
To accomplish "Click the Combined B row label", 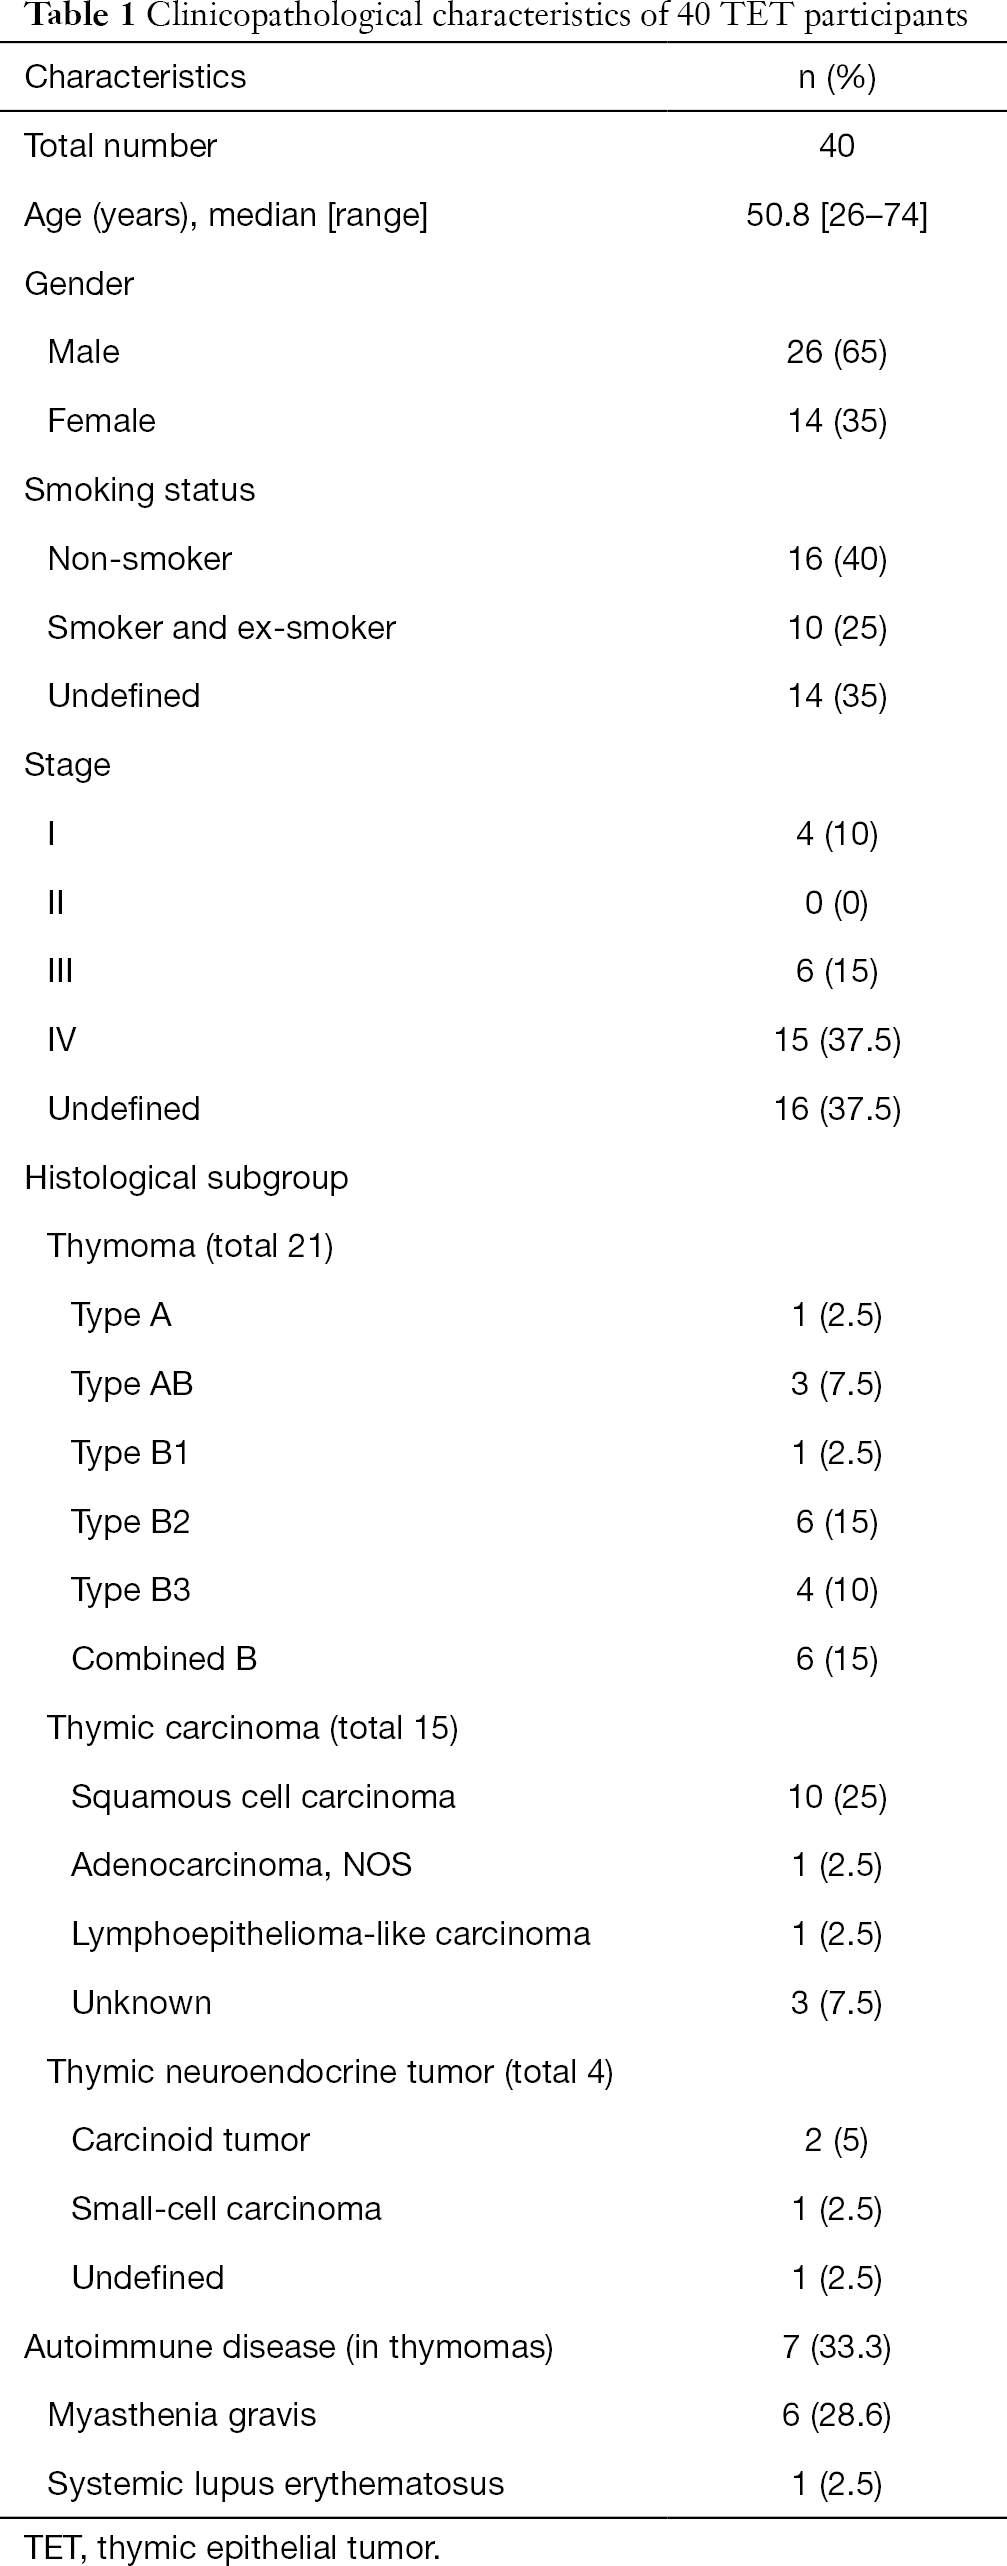I will click(x=165, y=1659).
